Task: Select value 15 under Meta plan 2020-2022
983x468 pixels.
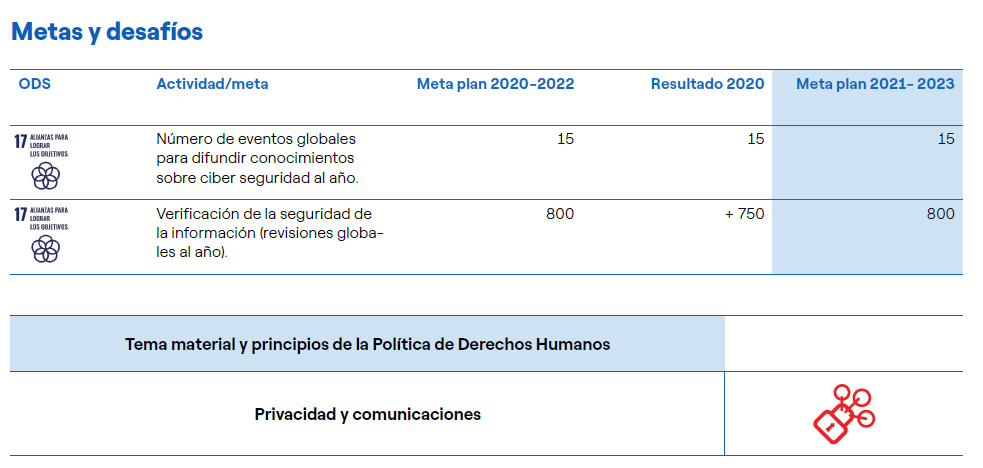Action: click(565, 139)
